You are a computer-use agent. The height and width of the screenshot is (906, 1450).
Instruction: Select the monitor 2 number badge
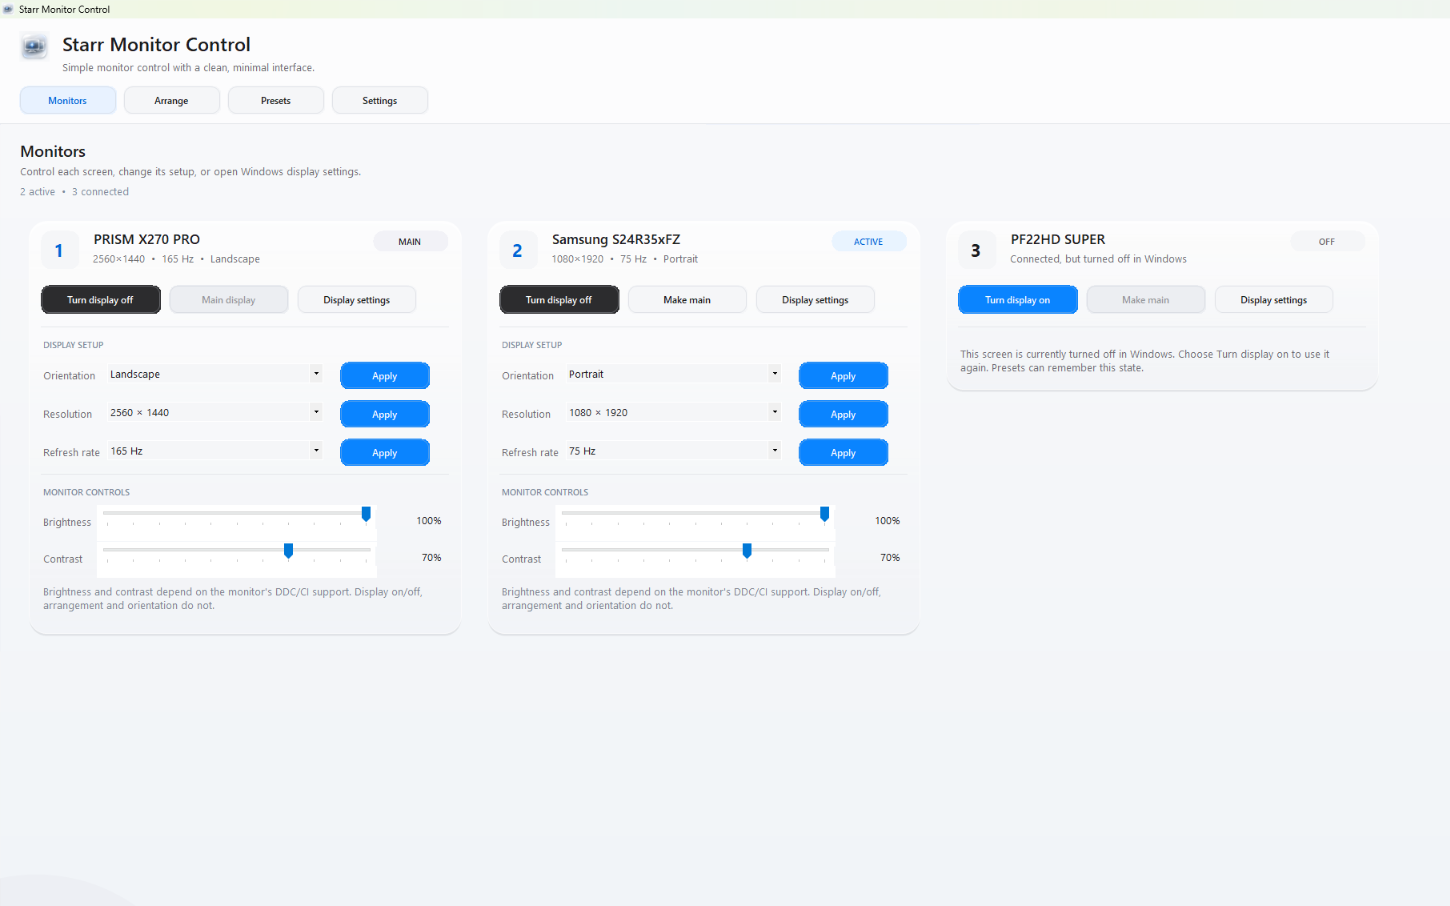click(x=517, y=250)
